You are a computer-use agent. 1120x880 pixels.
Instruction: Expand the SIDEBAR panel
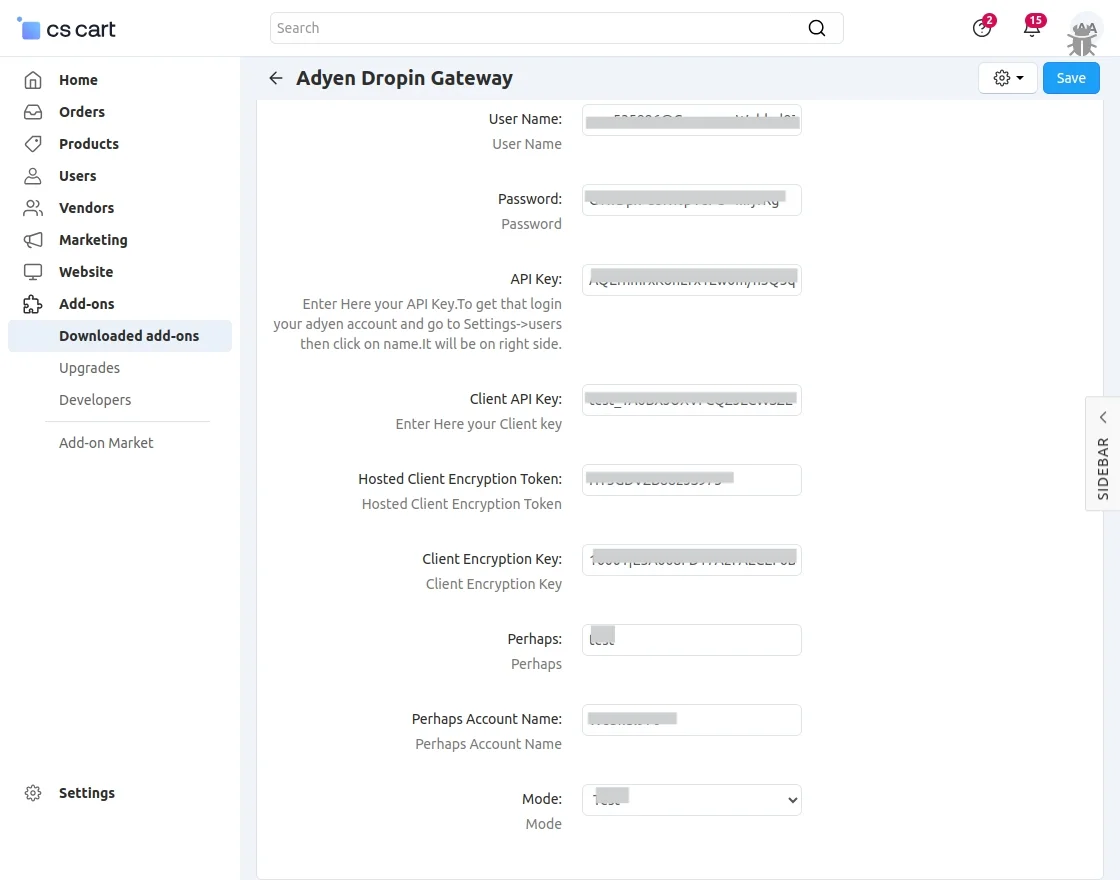pos(1102,453)
